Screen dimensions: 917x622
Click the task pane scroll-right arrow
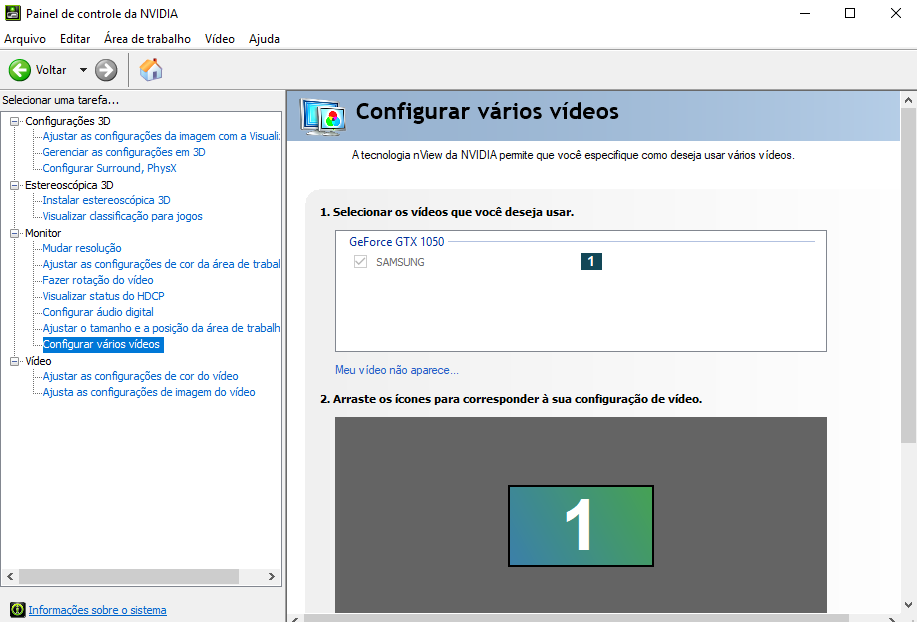point(271,576)
